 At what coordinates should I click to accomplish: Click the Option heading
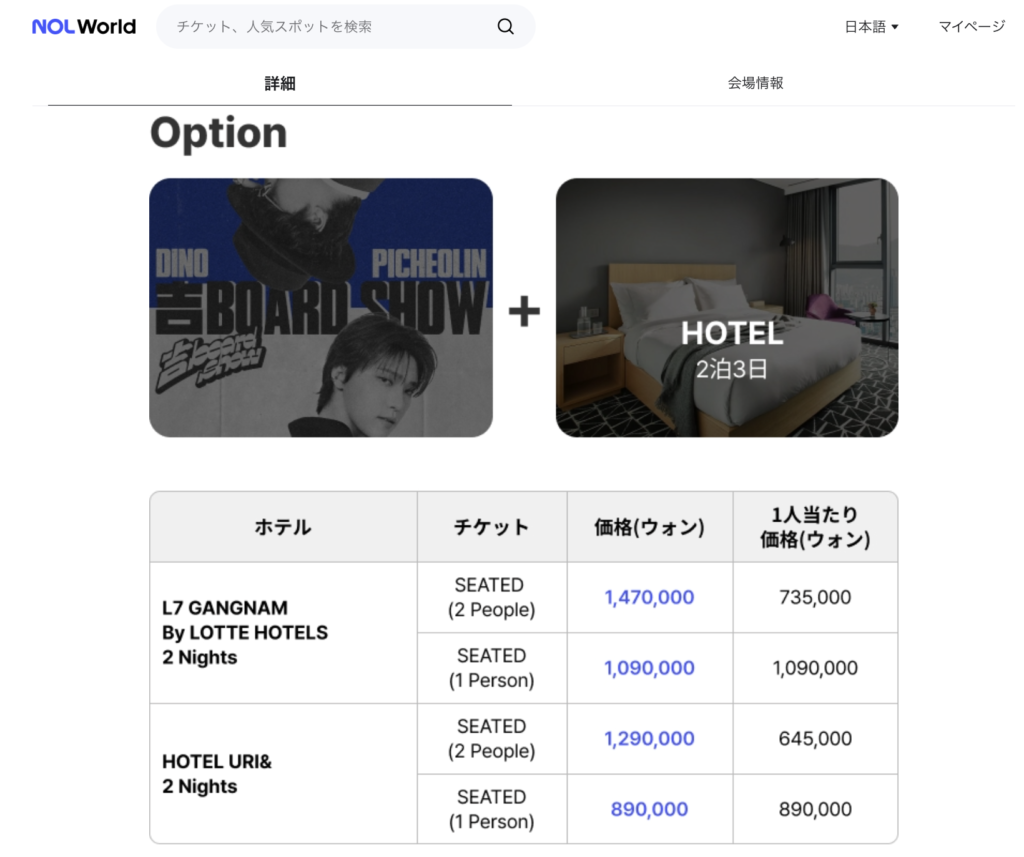point(219,133)
